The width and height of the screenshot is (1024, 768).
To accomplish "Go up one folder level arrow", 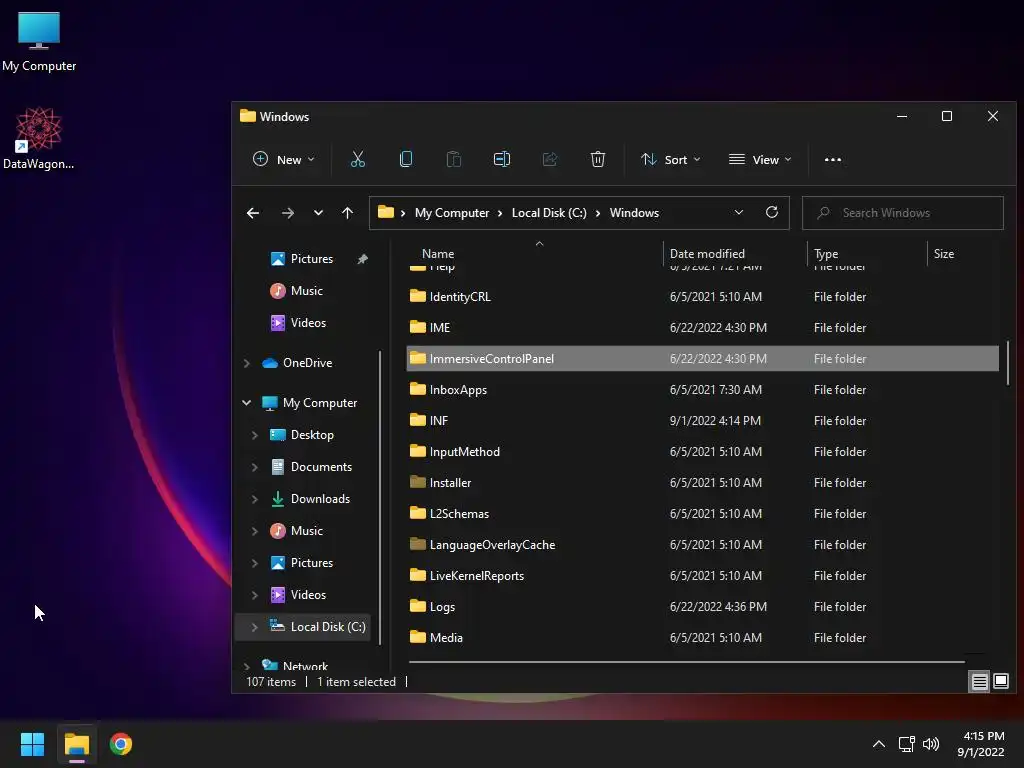I will 347,213.
